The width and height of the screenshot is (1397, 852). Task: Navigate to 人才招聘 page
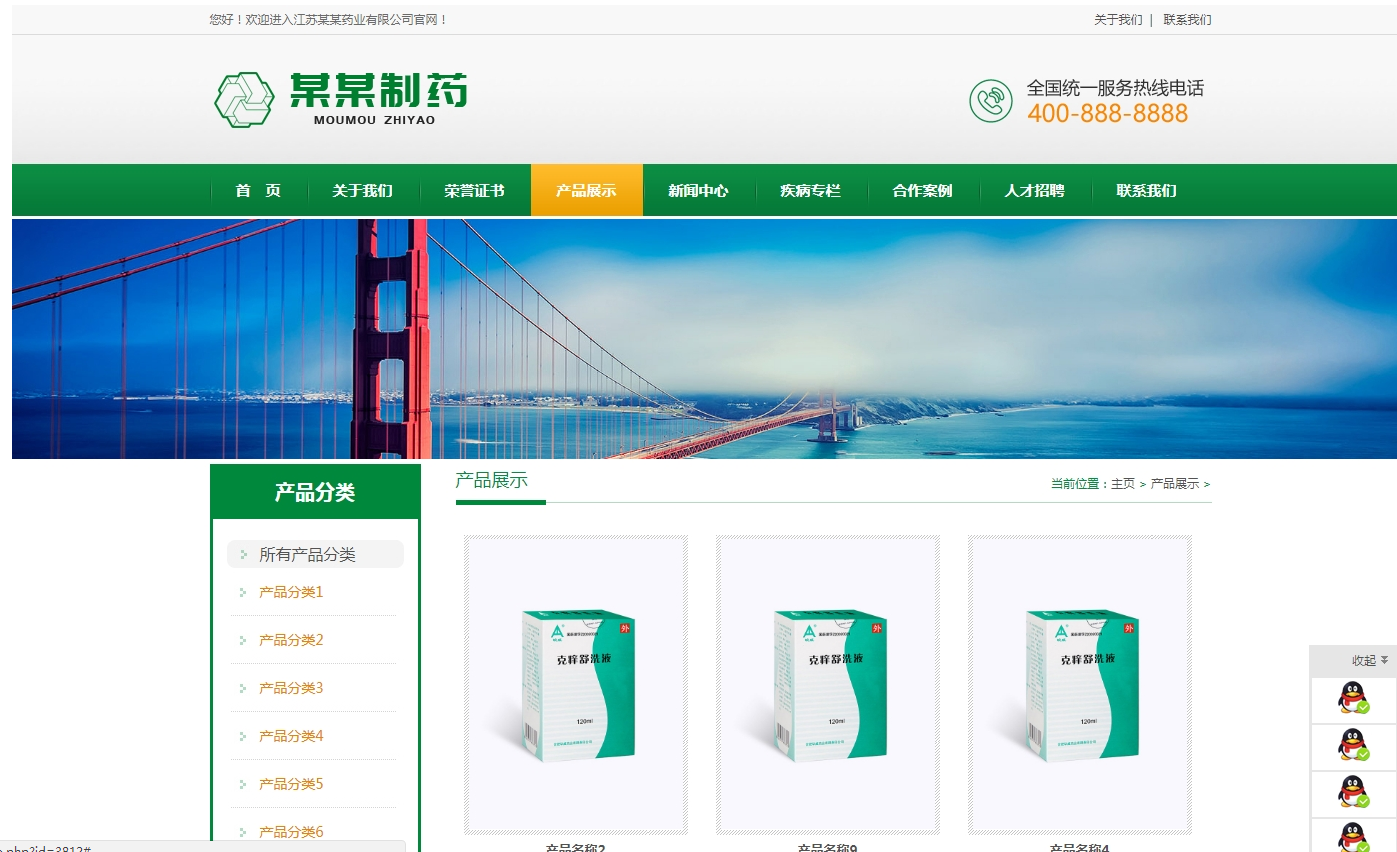[x=1034, y=191]
